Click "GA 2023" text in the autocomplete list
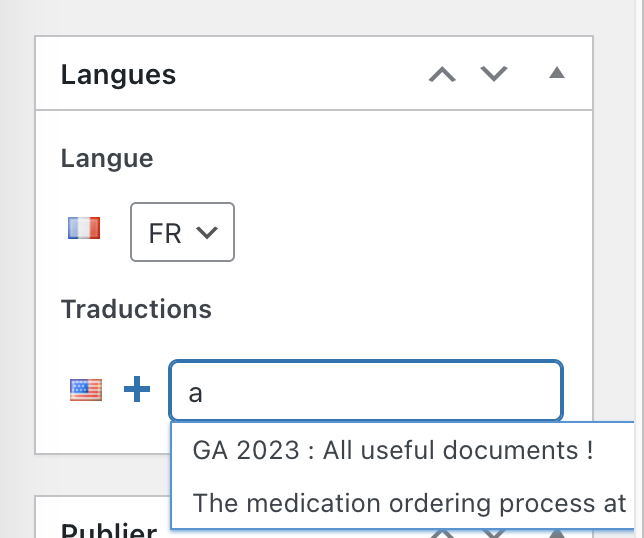644x538 pixels. tap(232, 450)
